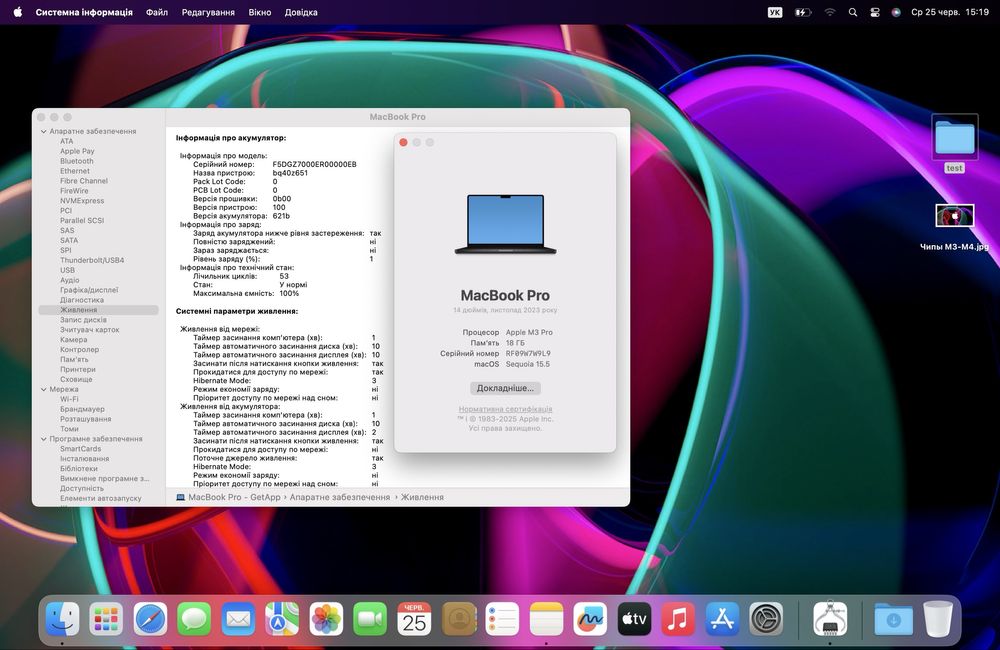Viewport: 1000px width, 650px height.
Task: Open System Settings gear in dock
Action: pos(766,618)
